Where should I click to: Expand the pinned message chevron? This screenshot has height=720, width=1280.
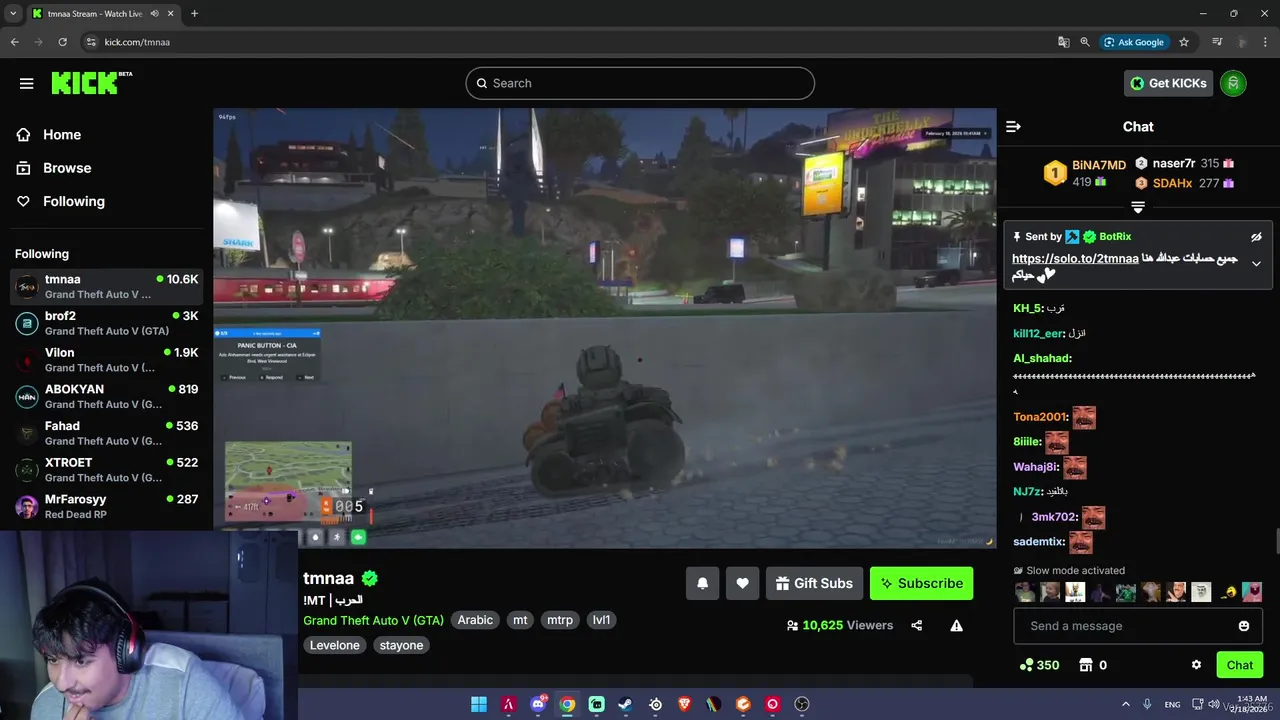click(1256, 264)
